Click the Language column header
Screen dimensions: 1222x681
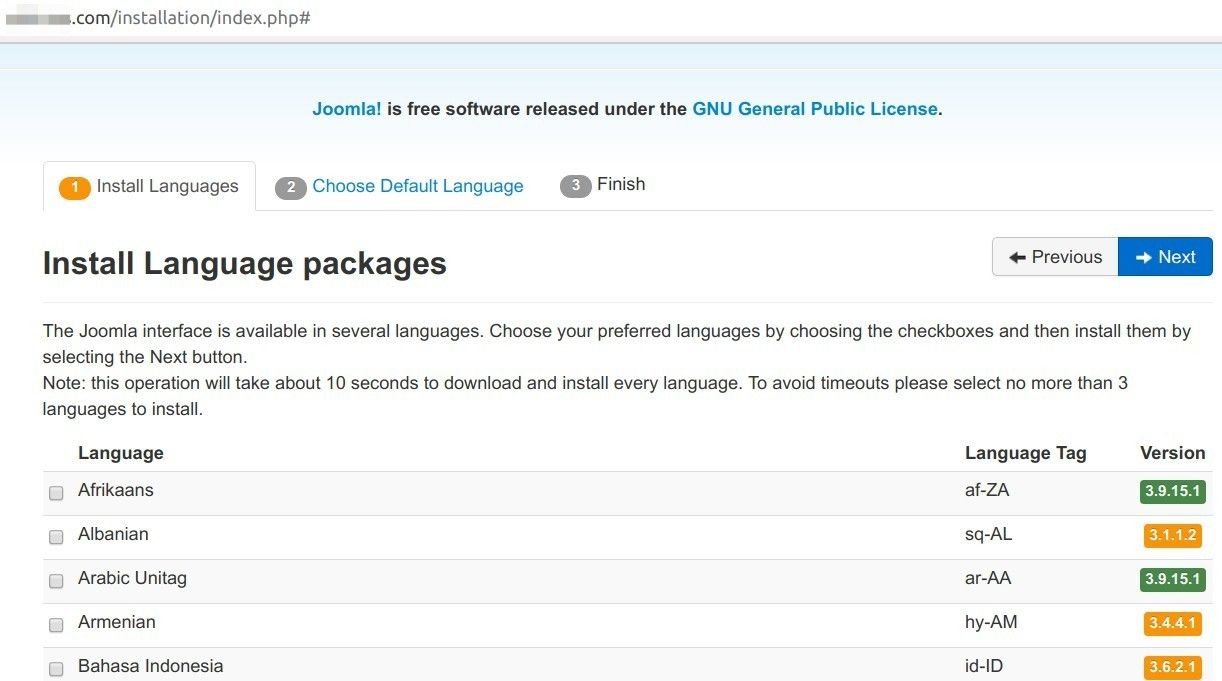pos(121,453)
